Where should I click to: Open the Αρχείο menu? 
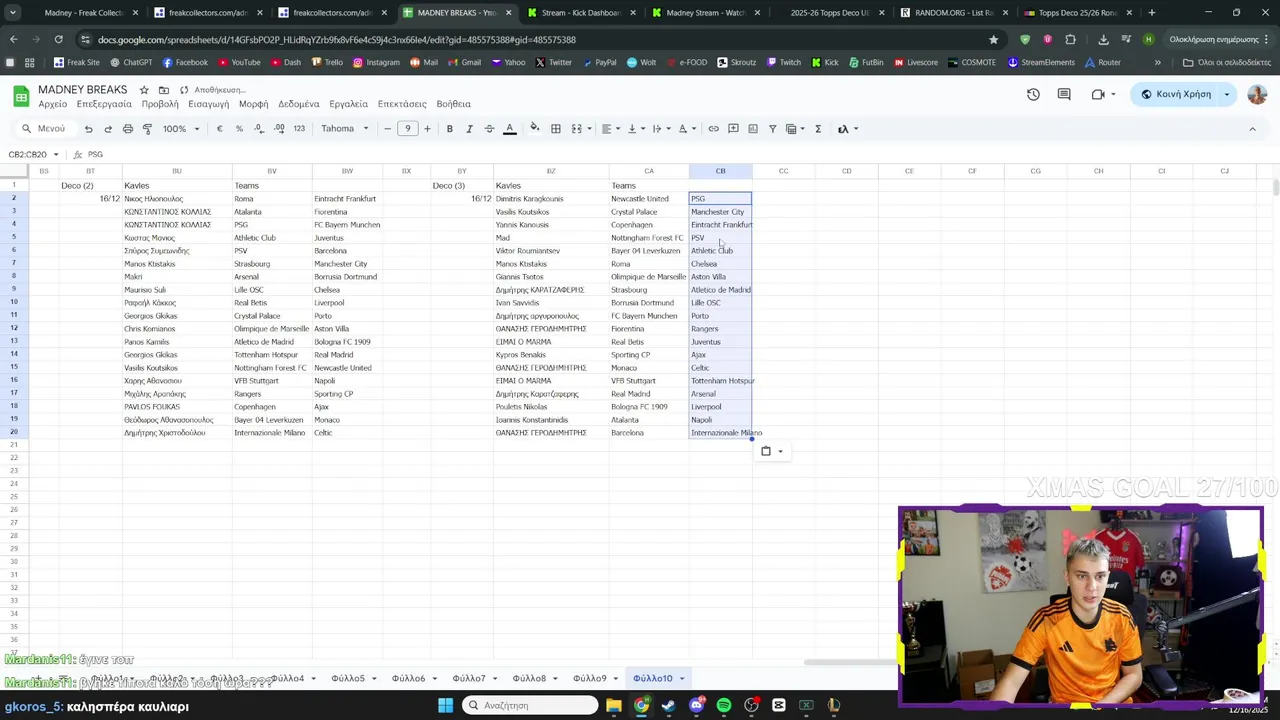53,104
